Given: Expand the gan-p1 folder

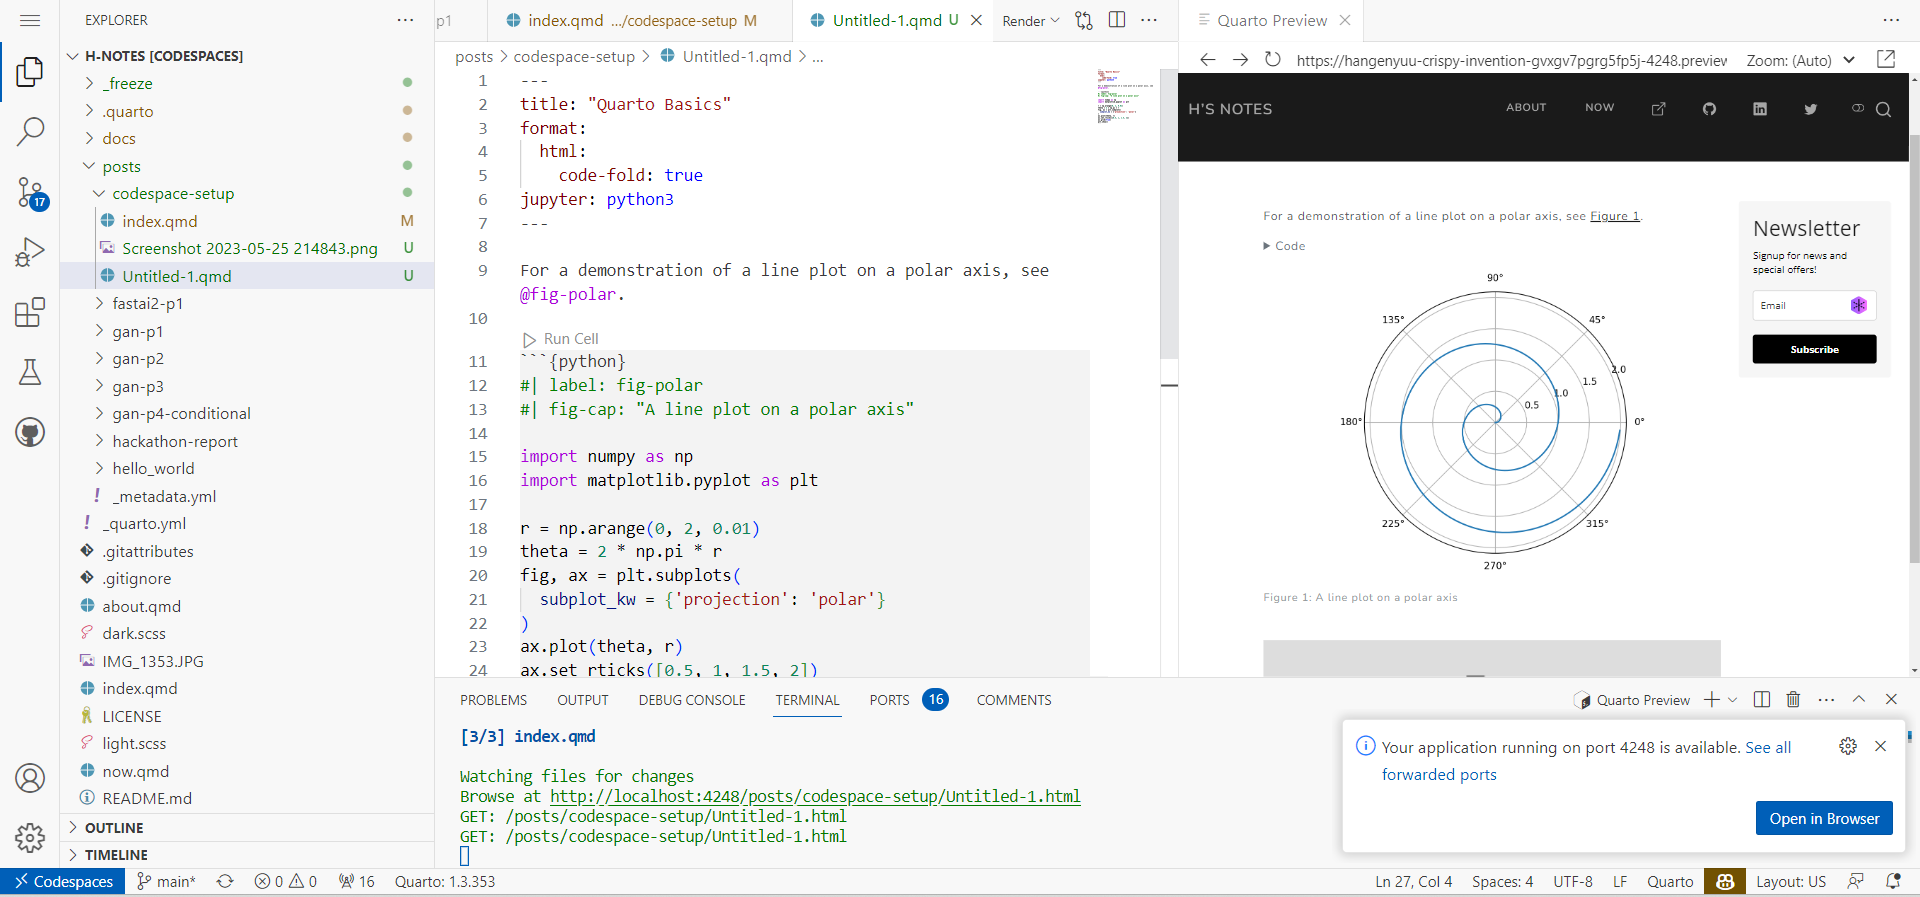Looking at the screenshot, I should tap(137, 331).
